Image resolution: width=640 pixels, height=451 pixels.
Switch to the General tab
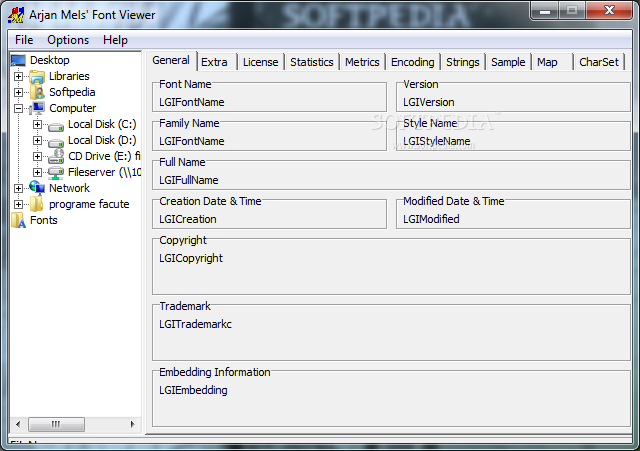pyautogui.click(x=171, y=60)
